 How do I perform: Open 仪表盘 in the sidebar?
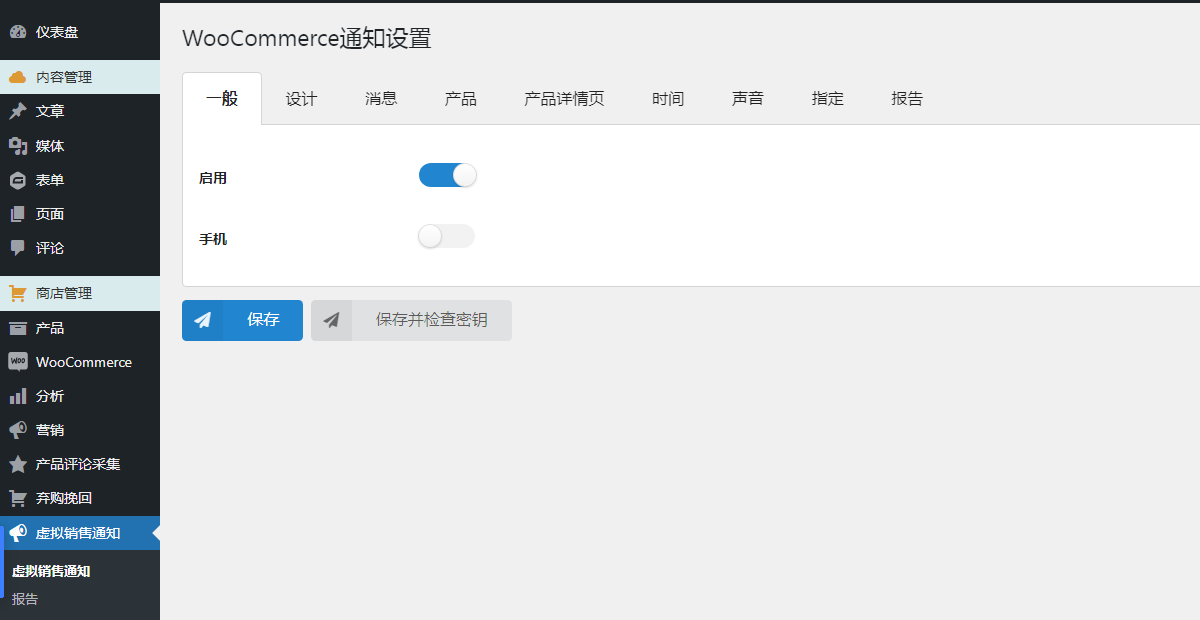[x=80, y=32]
